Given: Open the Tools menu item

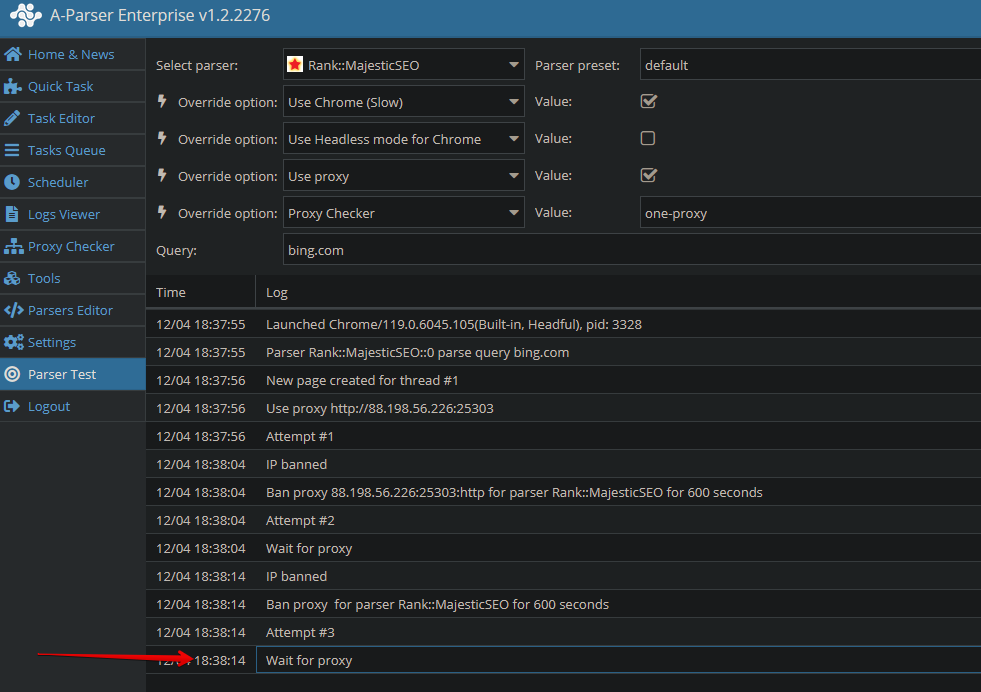Looking at the screenshot, I should [x=44, y=278].
